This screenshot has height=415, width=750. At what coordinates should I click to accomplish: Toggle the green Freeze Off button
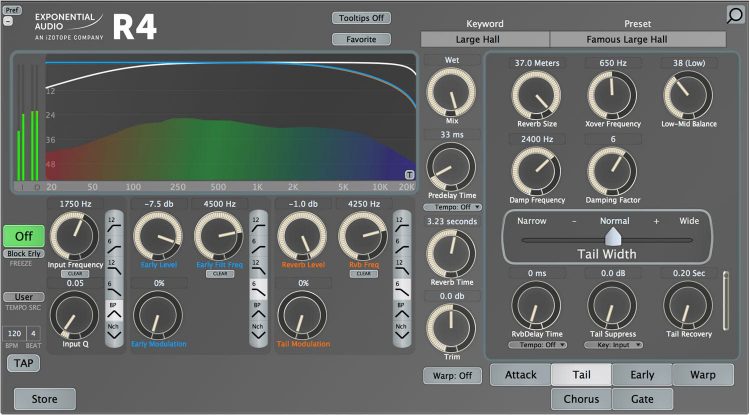[x=24, y=236]
